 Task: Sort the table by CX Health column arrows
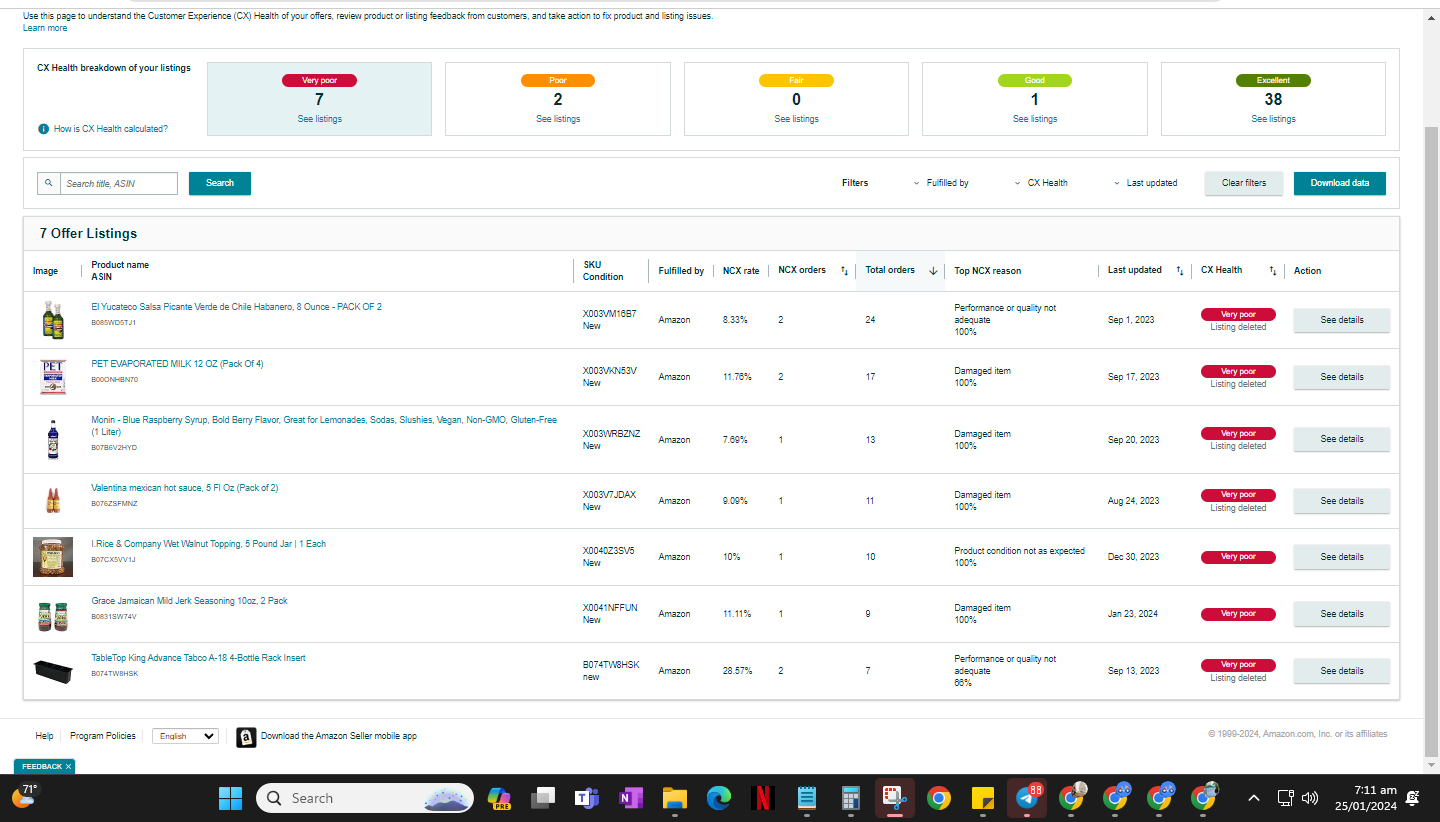click(1273, 271)
